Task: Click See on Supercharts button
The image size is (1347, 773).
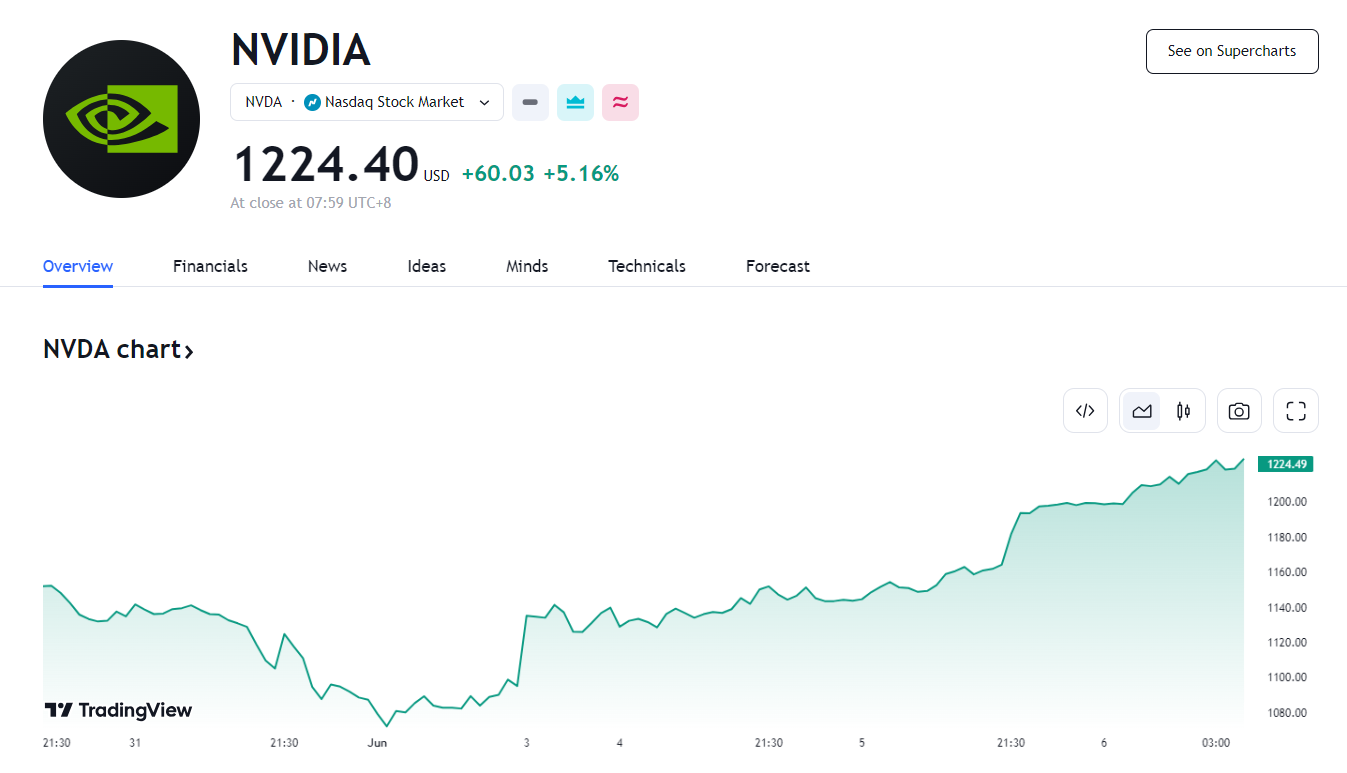Action: coord(1231,51)
